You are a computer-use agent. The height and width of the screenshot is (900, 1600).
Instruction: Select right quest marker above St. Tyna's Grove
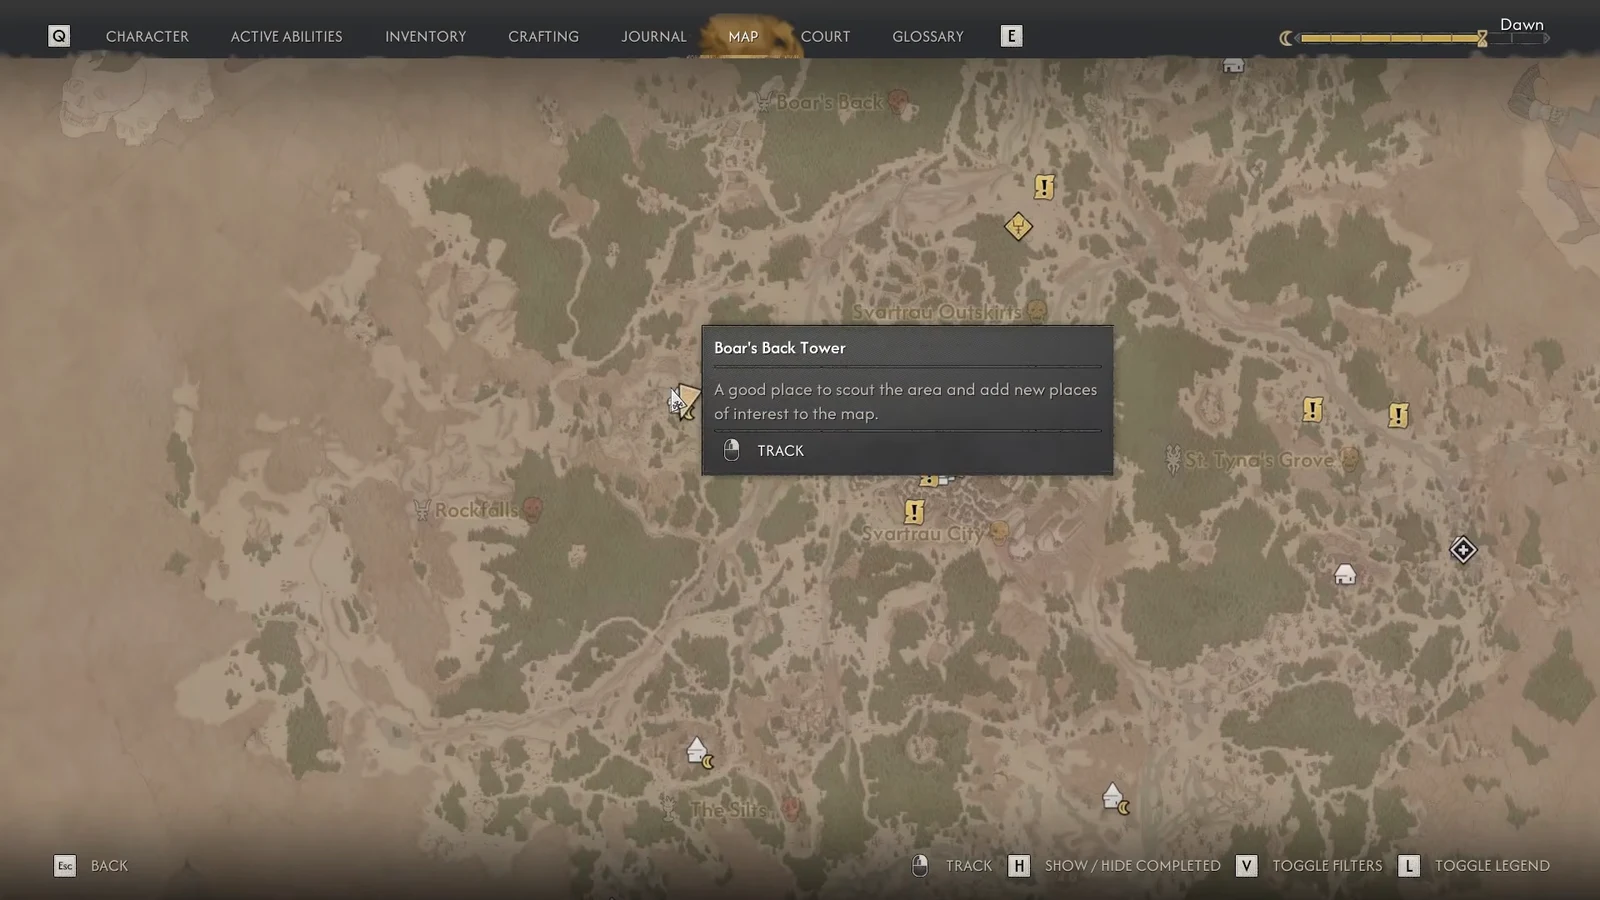1399,415
